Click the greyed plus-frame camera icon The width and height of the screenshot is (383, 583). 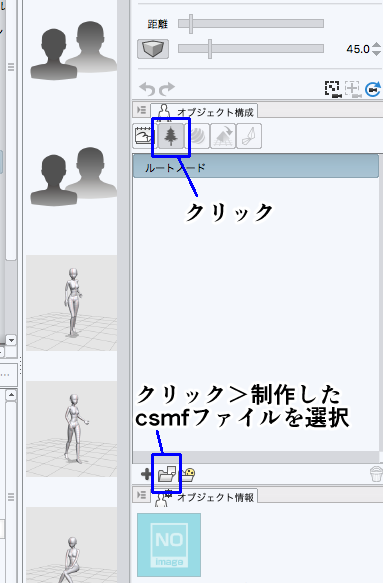[x=353, y=89]
